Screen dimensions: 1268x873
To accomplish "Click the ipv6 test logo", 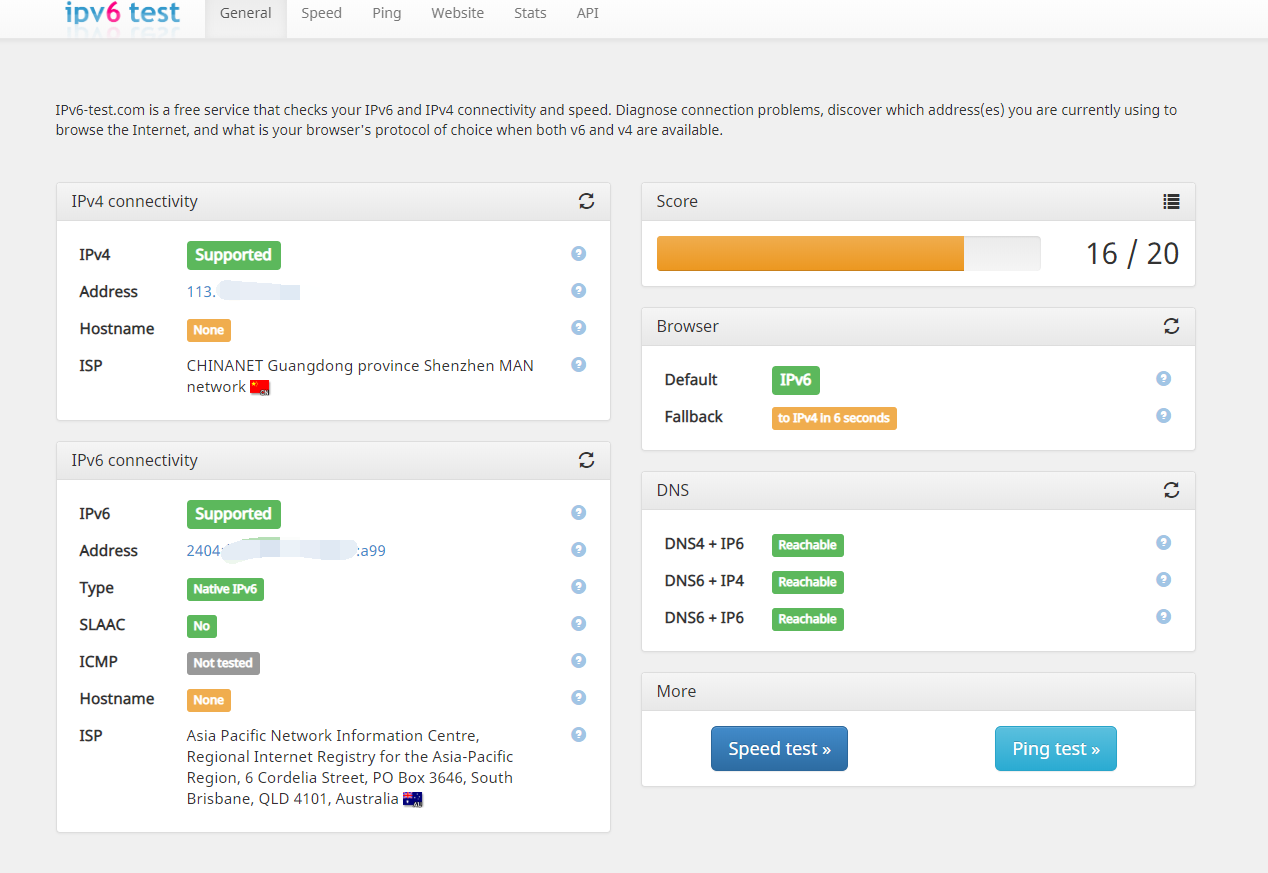I will [x=121, y=14].
